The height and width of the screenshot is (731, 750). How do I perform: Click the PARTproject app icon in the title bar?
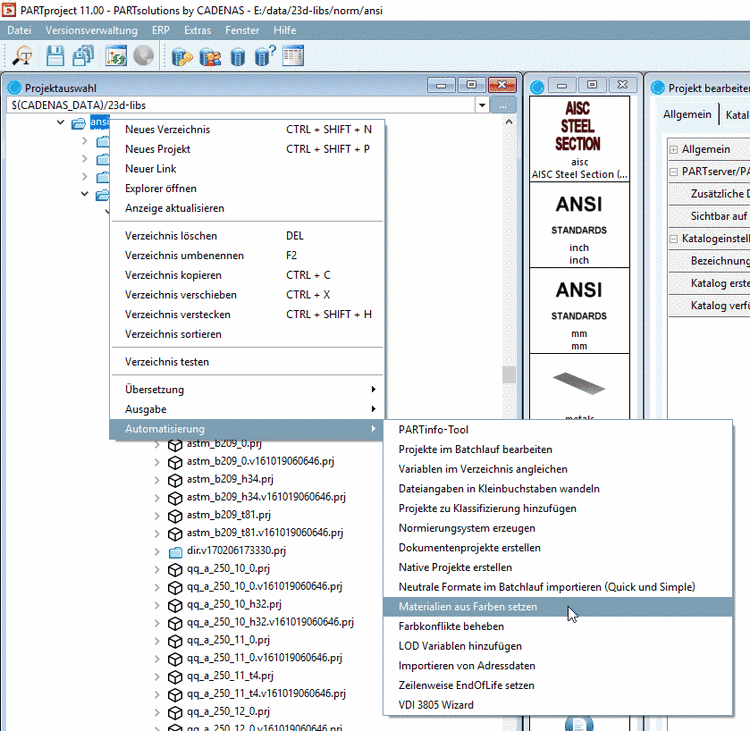9,10
